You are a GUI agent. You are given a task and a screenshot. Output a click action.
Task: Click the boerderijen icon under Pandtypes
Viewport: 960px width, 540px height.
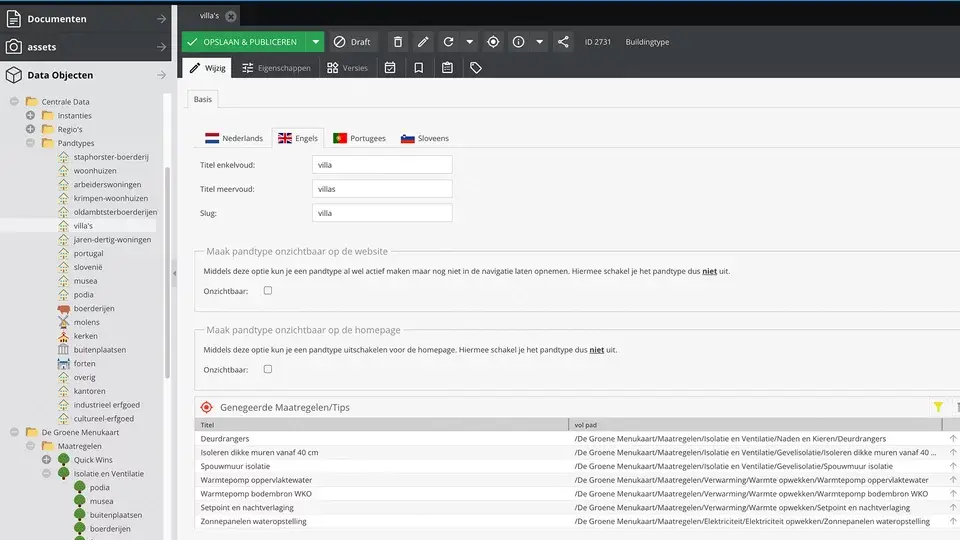[64, 309]
